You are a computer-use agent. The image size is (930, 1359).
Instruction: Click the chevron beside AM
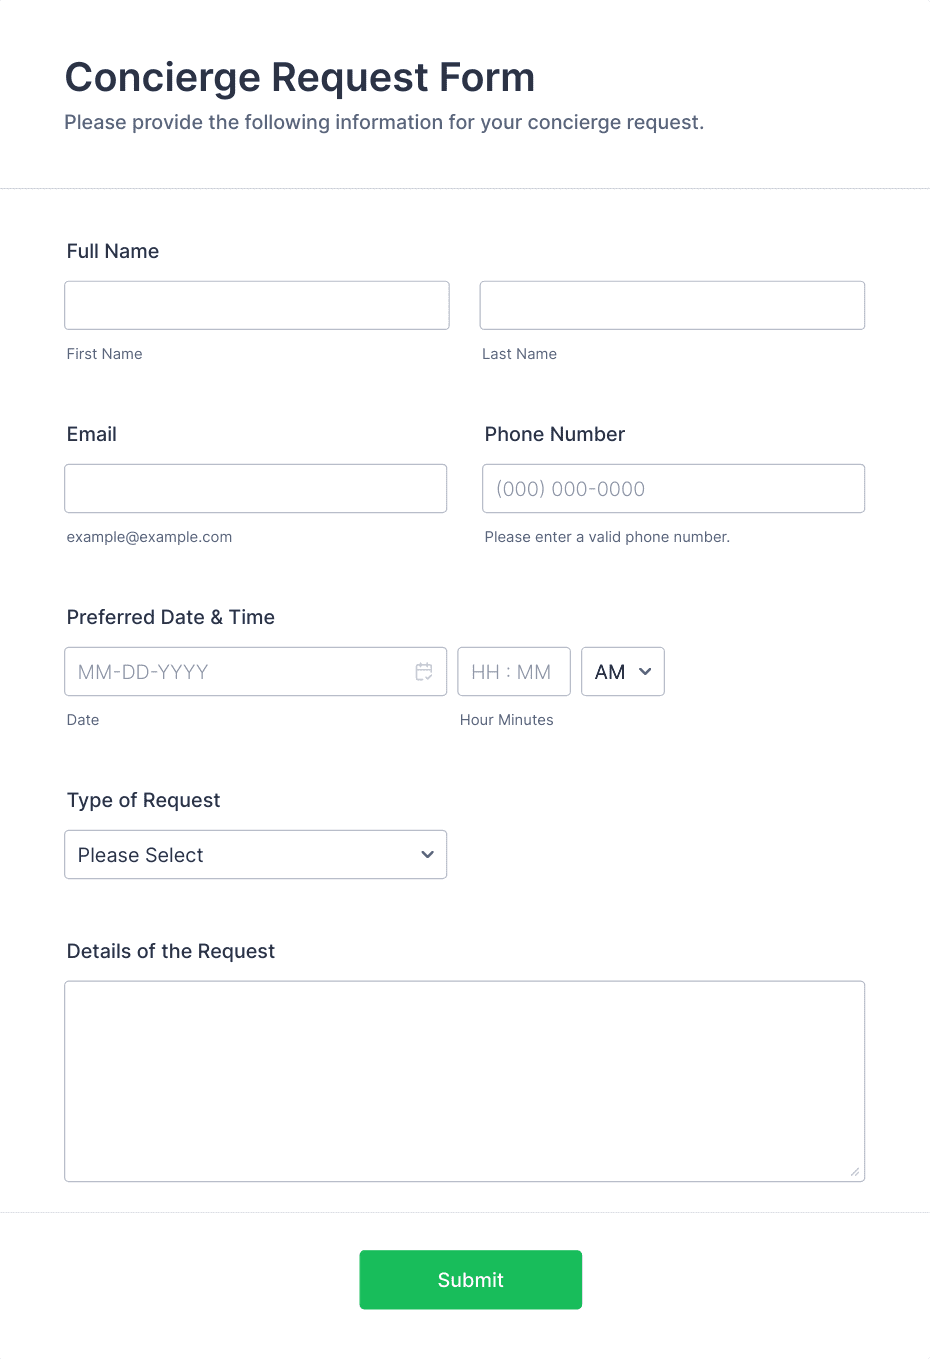(x=645, y=672)
